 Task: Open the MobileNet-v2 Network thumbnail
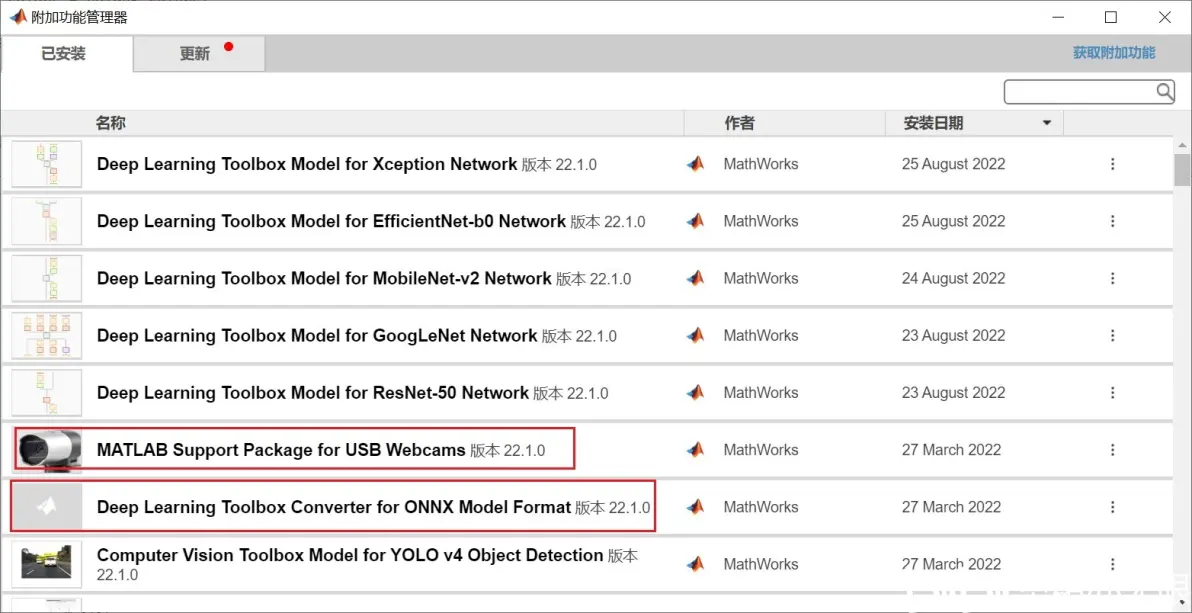pos(47,278)
